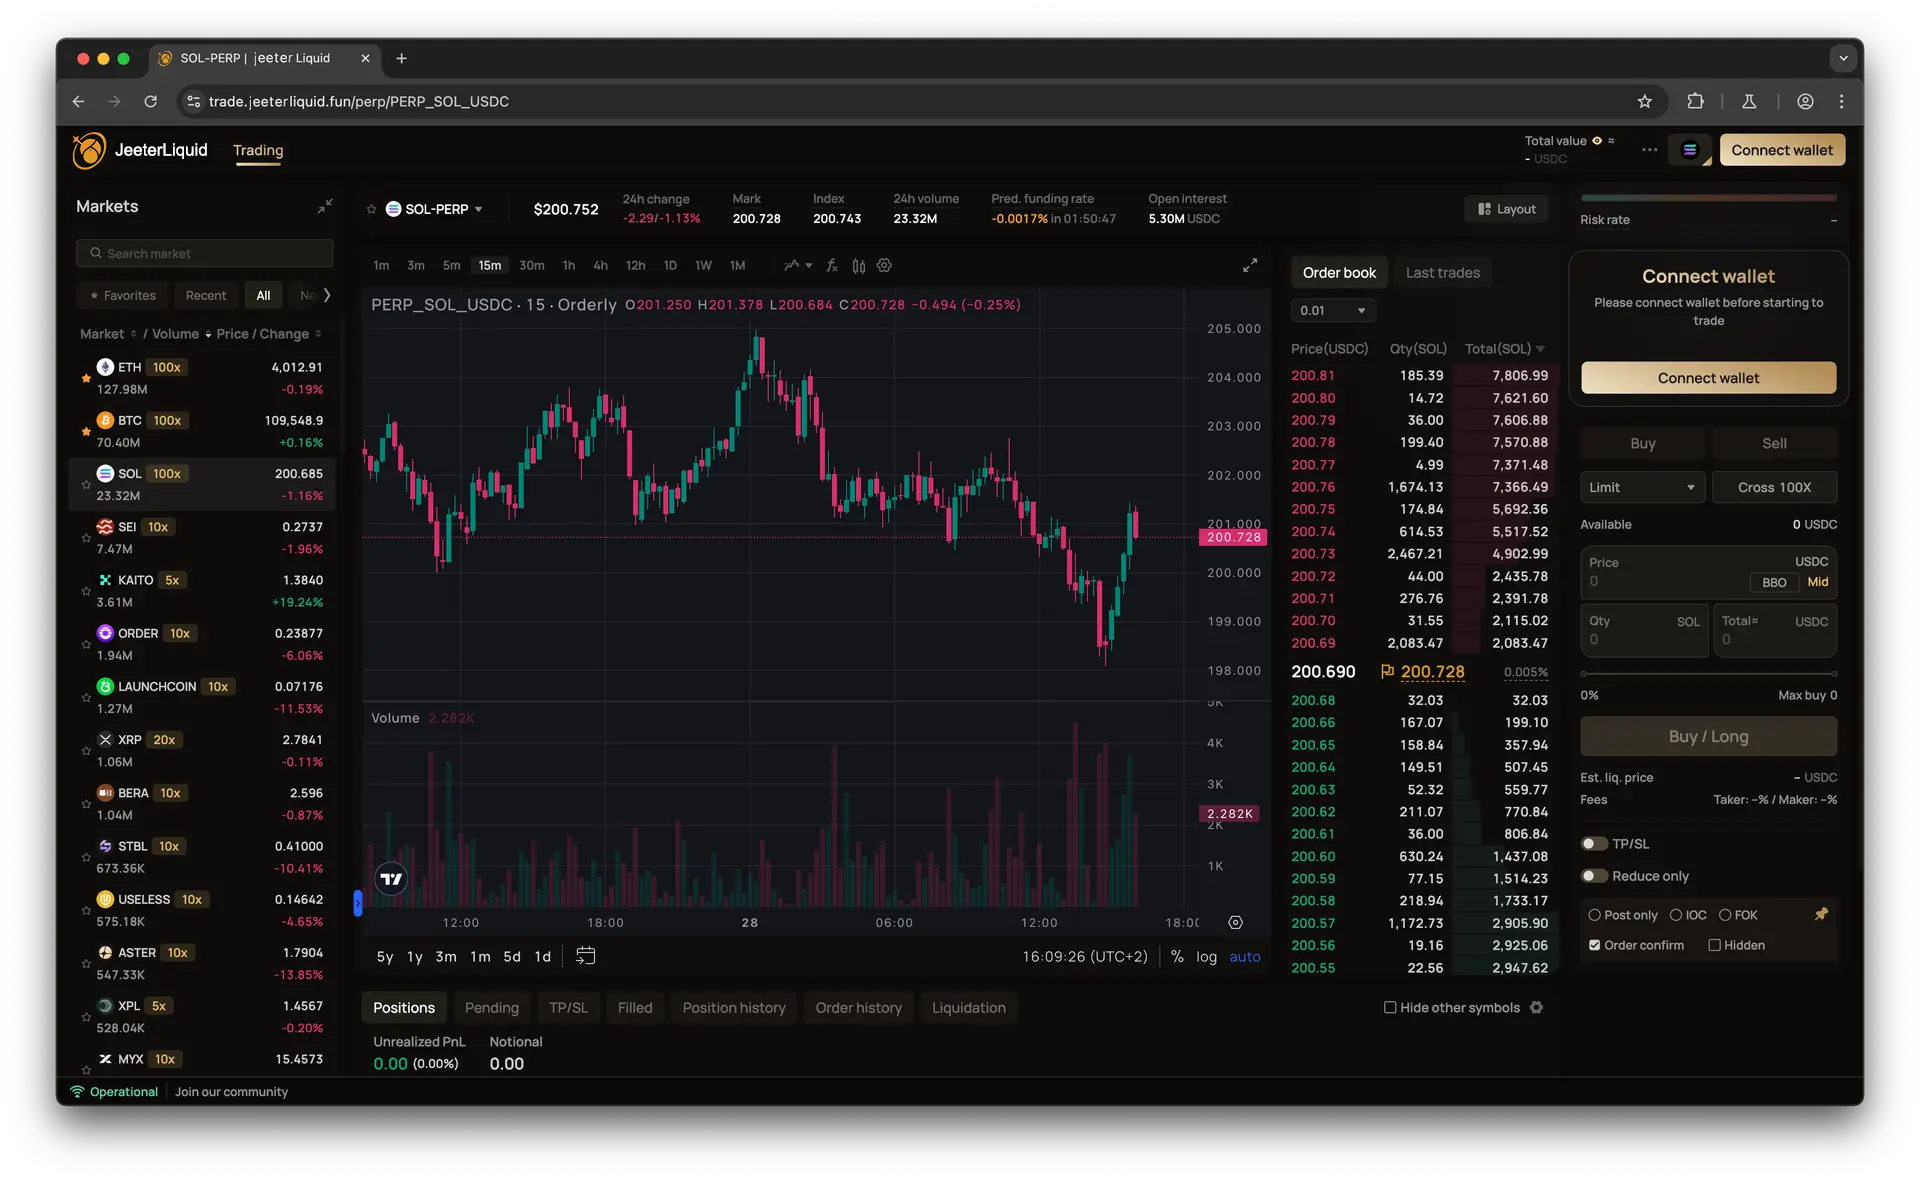The height and width of the screenshot is (1180, 1920).
Task: Open settings next to Hide other symbols
Action: 1537,1008
